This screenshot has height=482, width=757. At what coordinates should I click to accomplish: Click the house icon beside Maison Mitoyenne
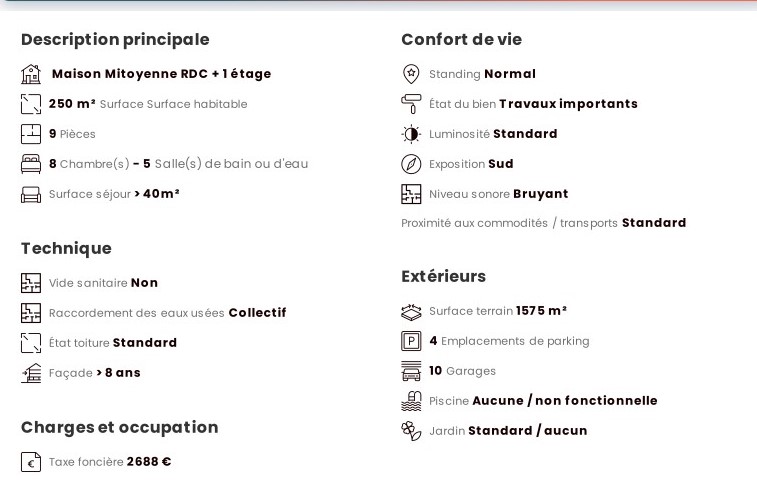(31, 74)
